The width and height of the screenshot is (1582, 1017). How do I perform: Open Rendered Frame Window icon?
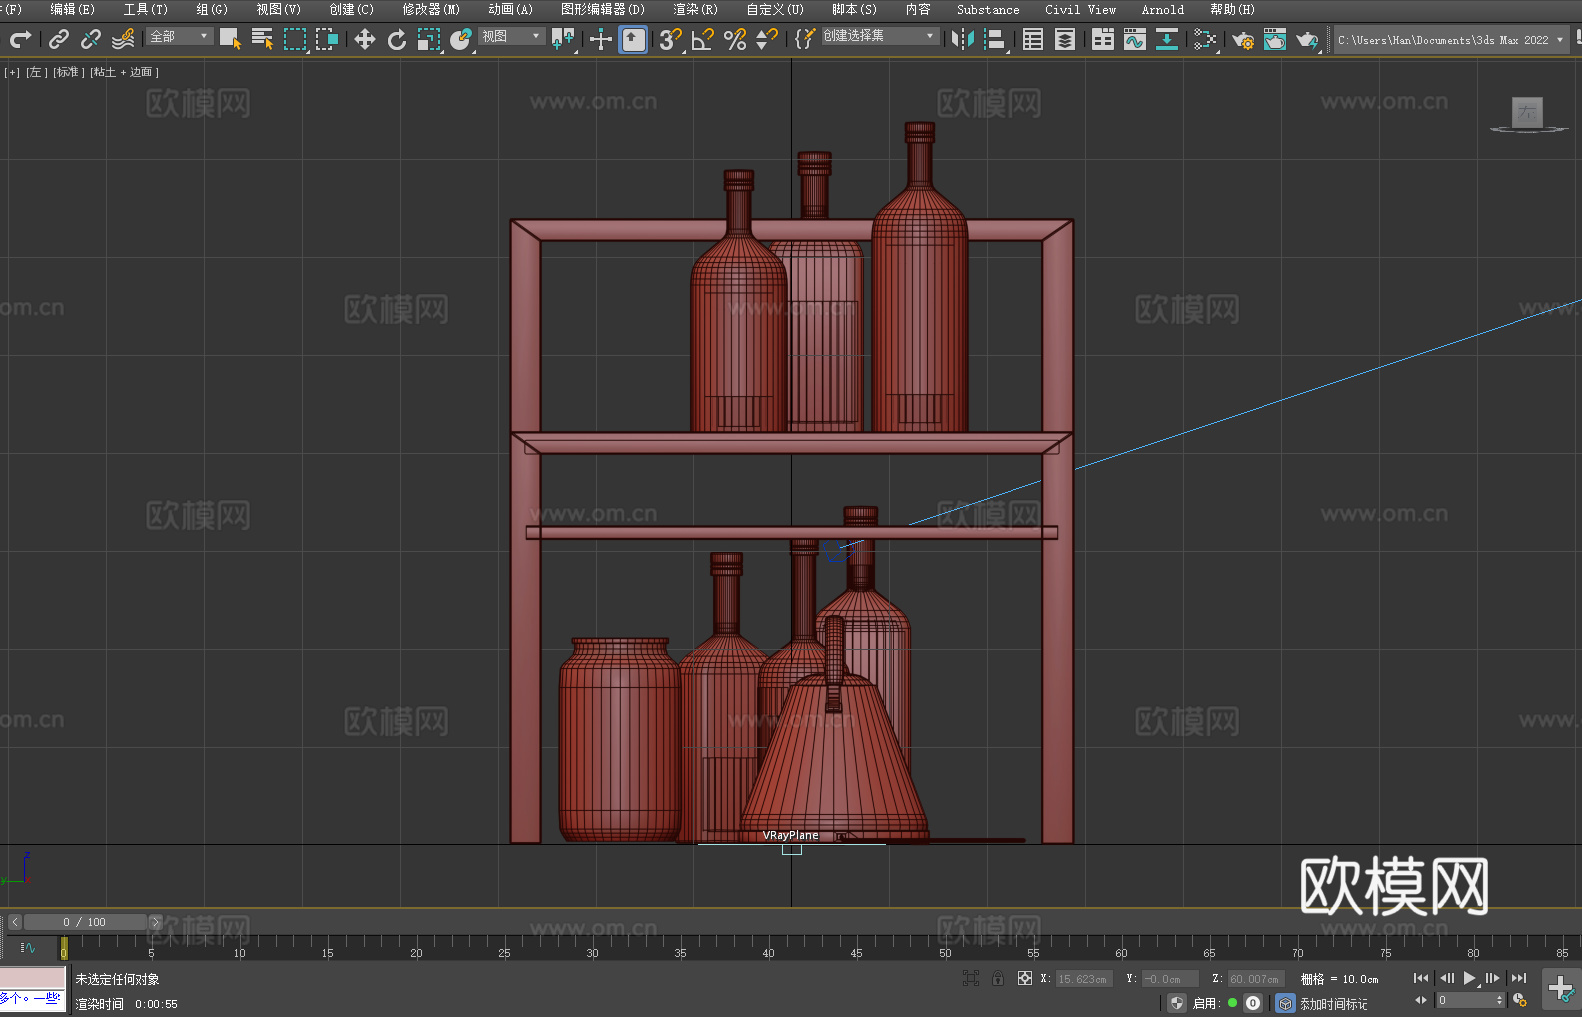[1275, 39]
